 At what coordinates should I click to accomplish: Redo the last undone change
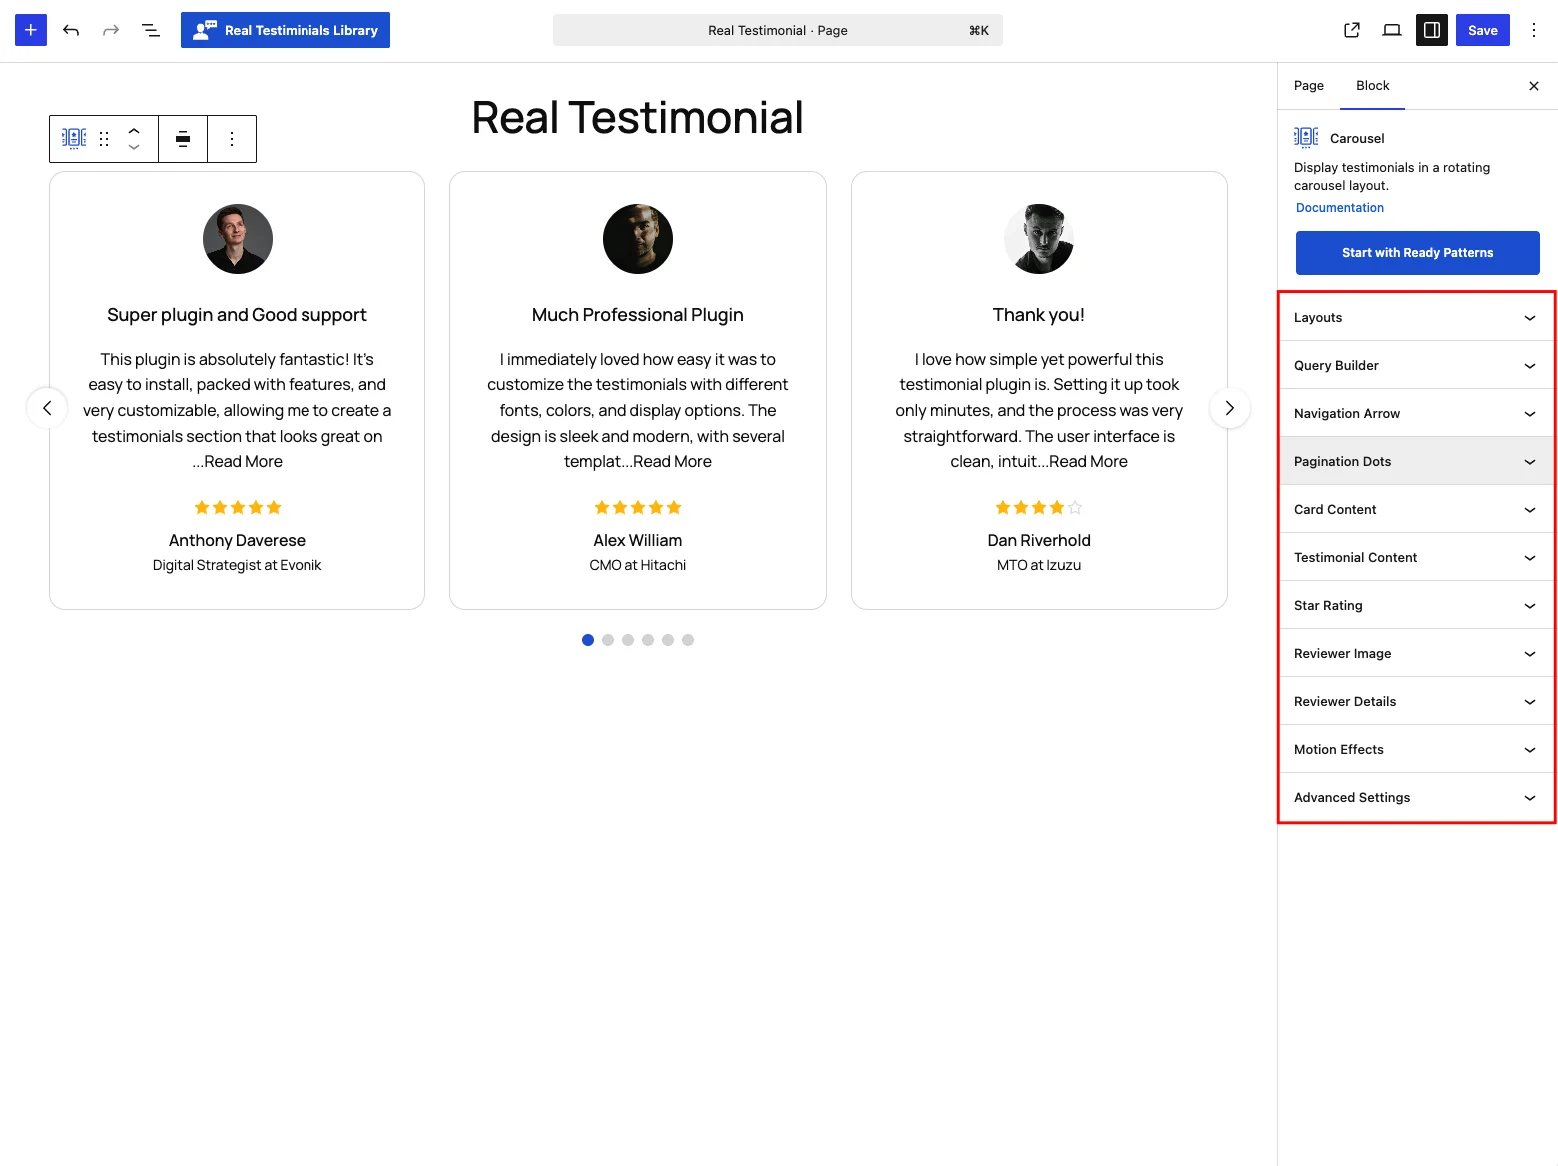(x=111, y=30)
